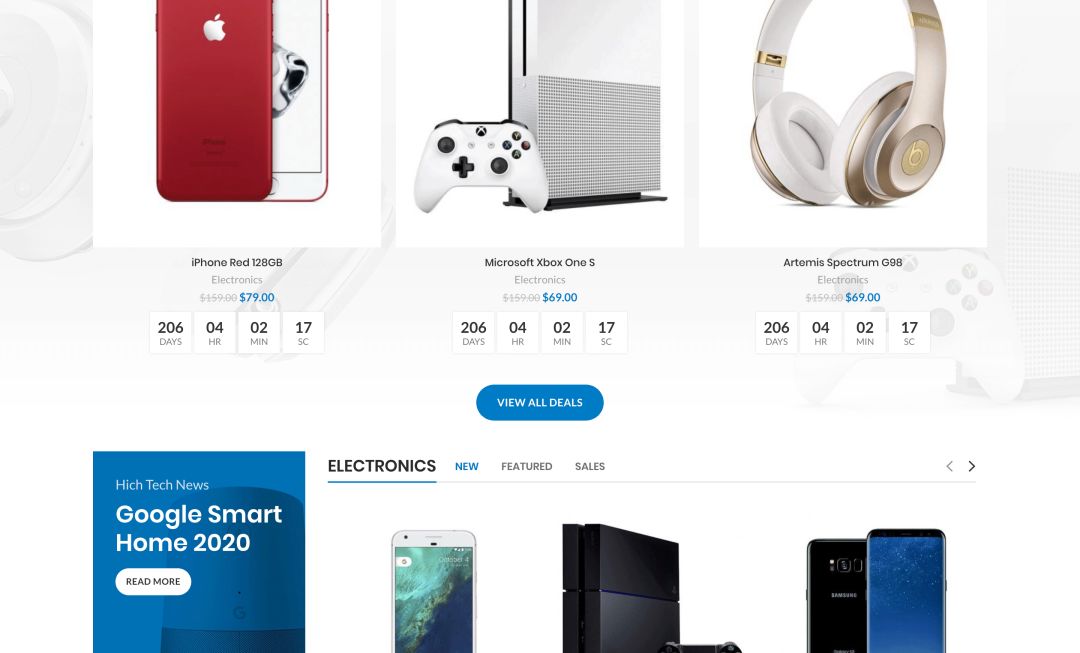Click the Read More button

153,581
